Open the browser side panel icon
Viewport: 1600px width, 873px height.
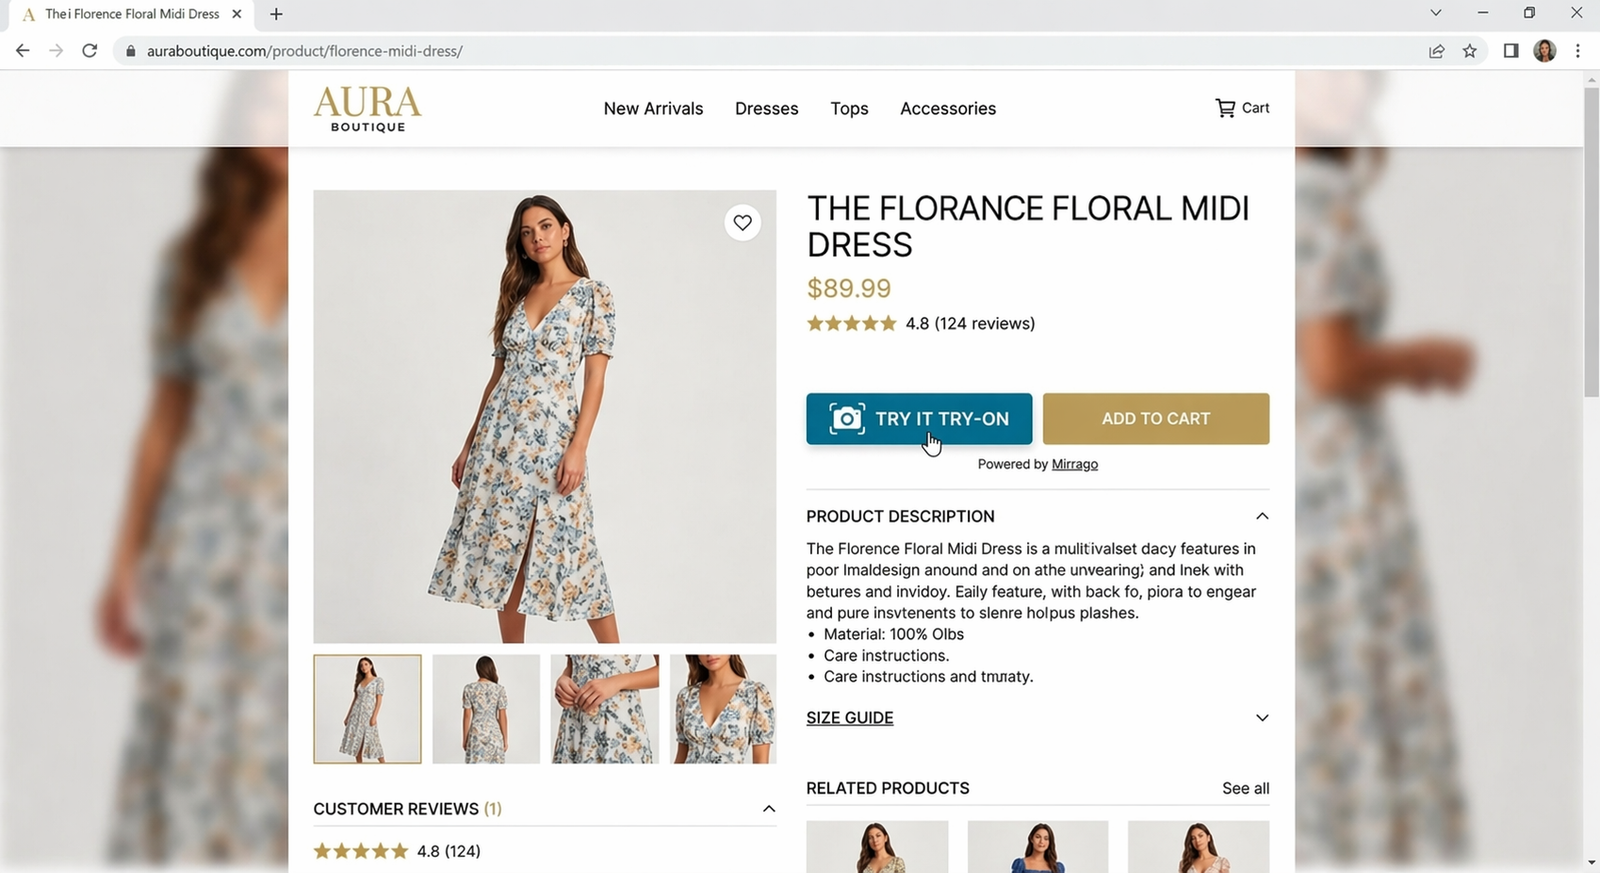pyautogui.click(x=1512, y=50)
